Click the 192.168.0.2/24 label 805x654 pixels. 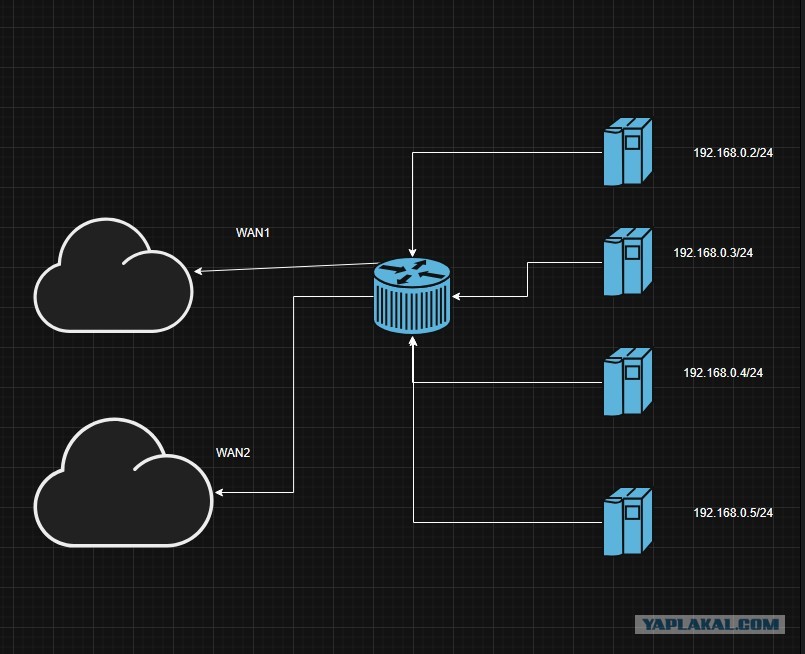pyautogui.click(x=733, y=152)
